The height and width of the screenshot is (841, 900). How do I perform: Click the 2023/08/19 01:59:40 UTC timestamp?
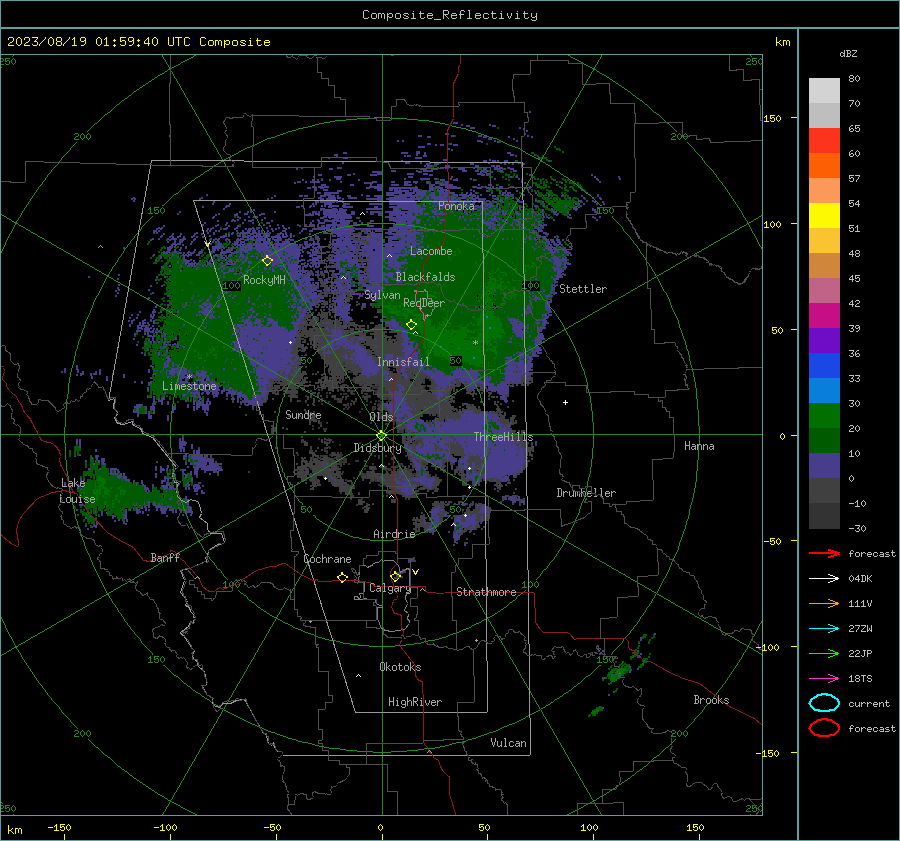pyautogui.click(x=138, y=42)
